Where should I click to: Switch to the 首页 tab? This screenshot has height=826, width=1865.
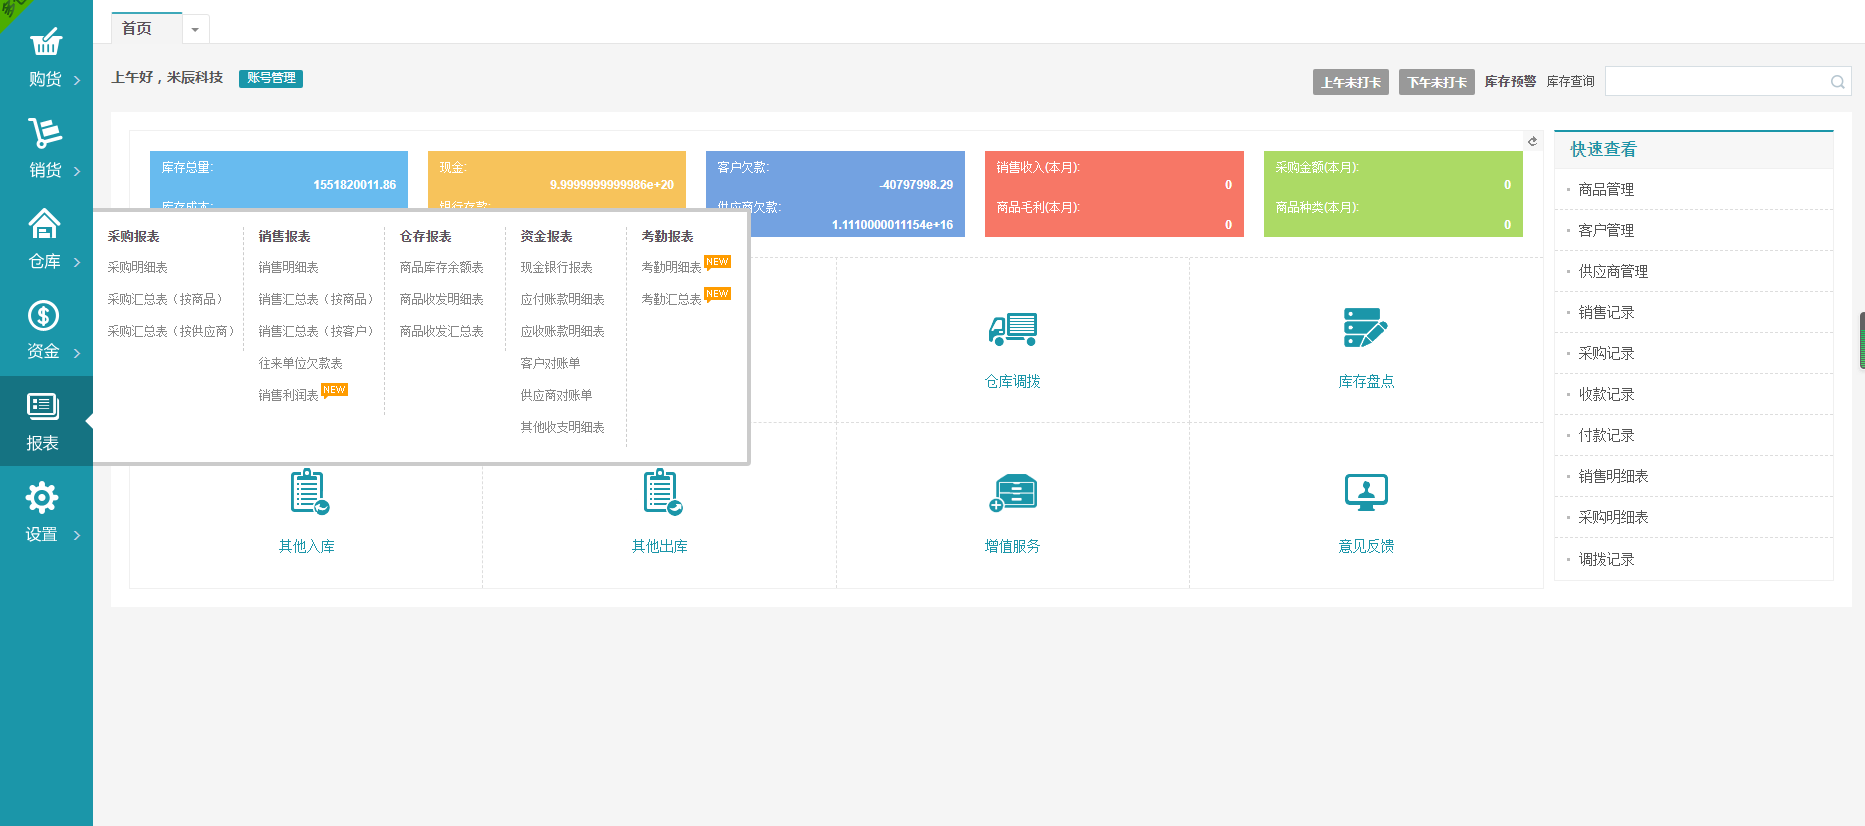tap(138, 29)
